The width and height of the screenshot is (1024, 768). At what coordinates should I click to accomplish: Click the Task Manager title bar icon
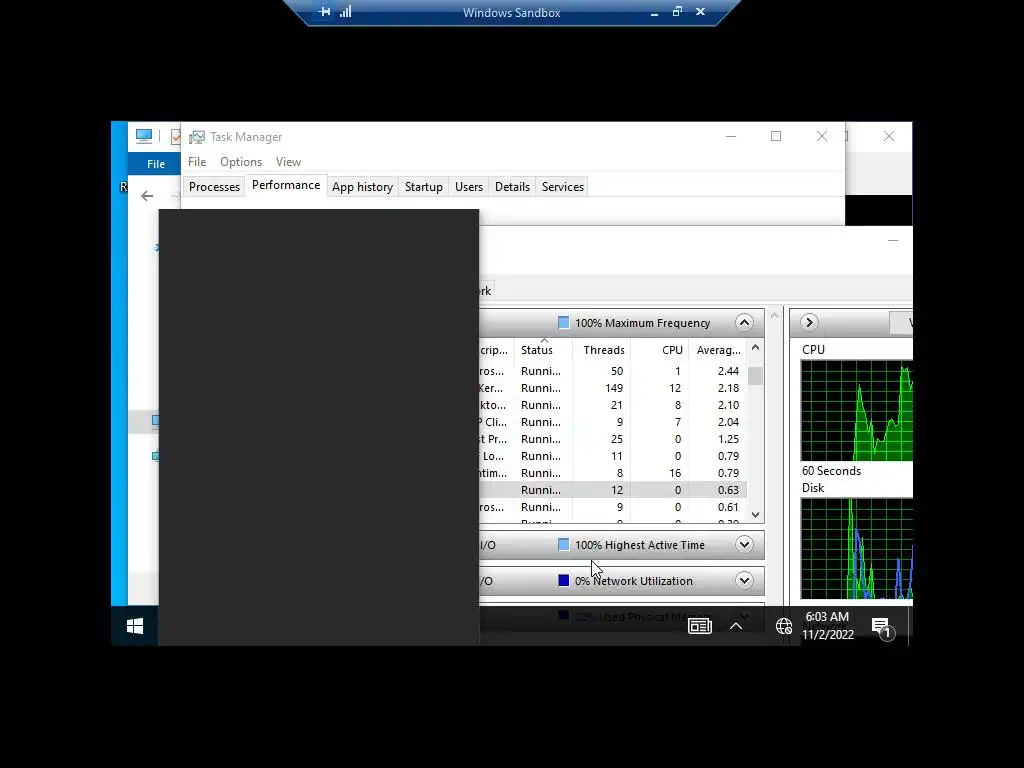(x=197, y=136)
